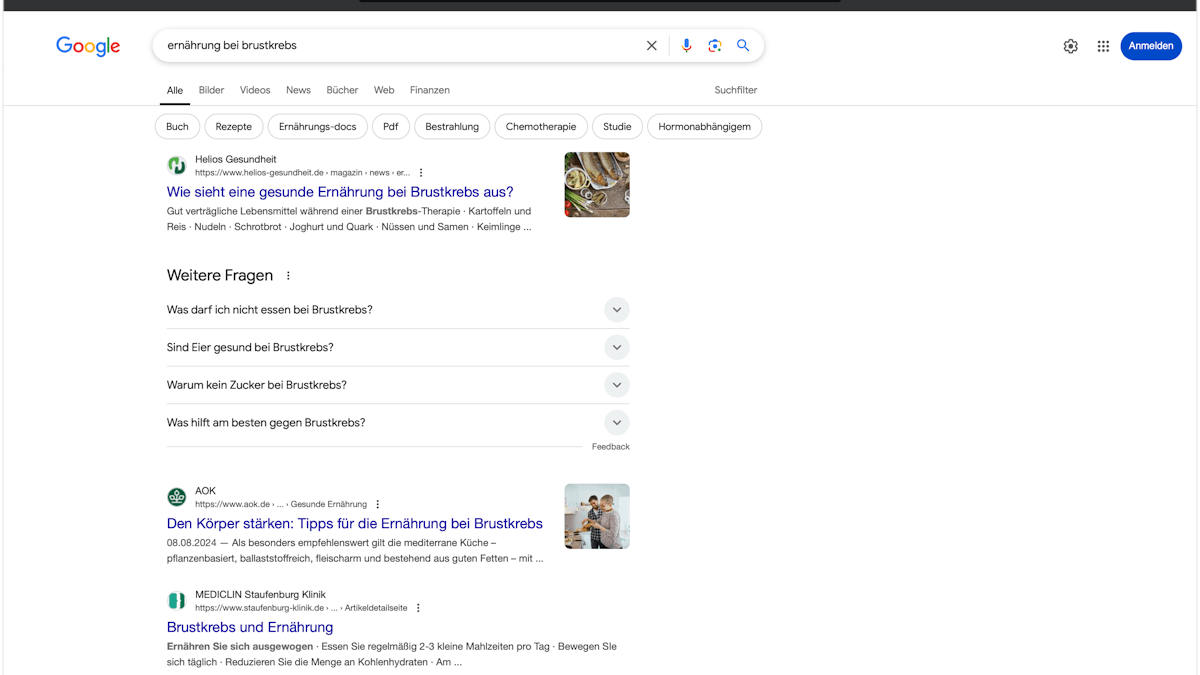
Task: Click the search magnifier icon
Action: coord(743,45)
